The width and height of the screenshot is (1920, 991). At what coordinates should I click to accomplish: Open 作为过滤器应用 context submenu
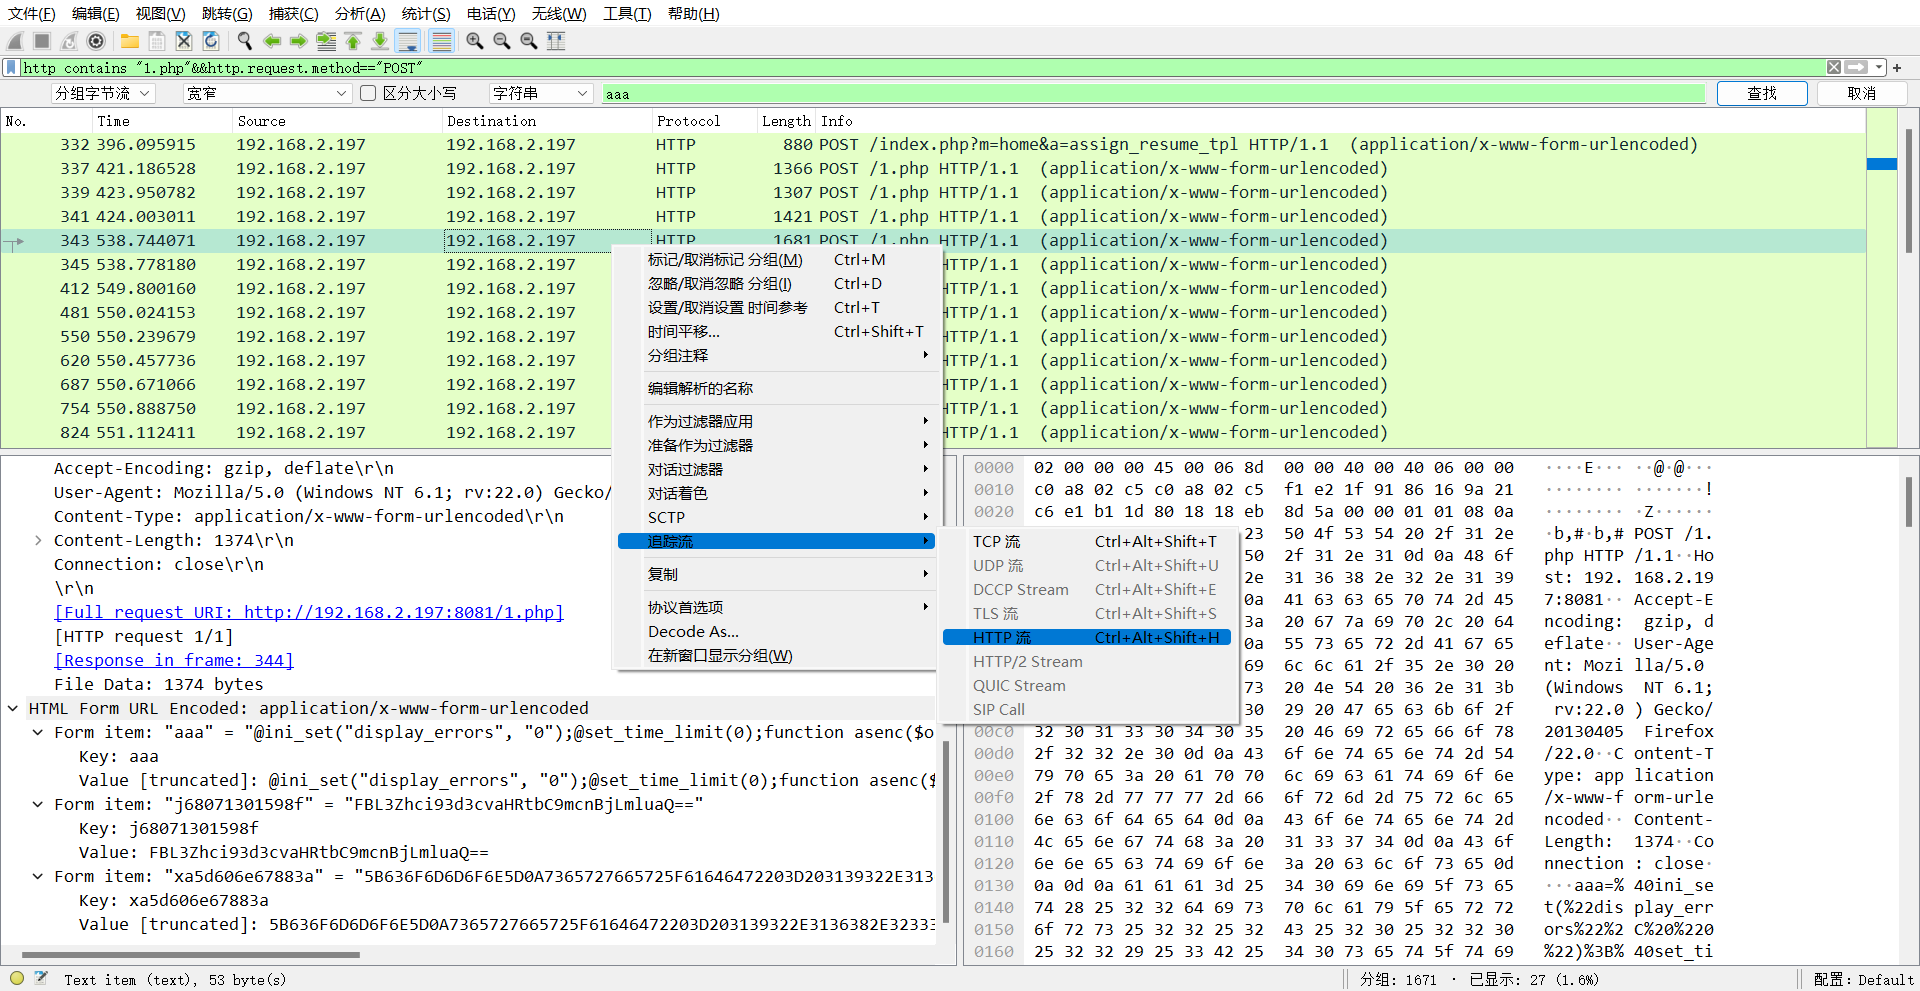777,421
